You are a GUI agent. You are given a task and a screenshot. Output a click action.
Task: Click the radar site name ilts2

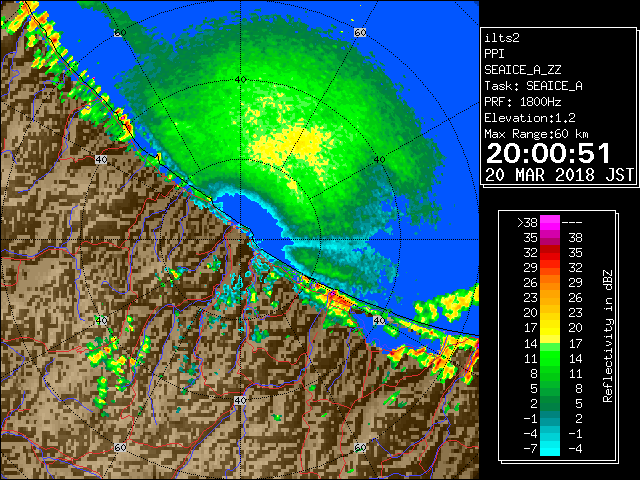coord(502,38)
